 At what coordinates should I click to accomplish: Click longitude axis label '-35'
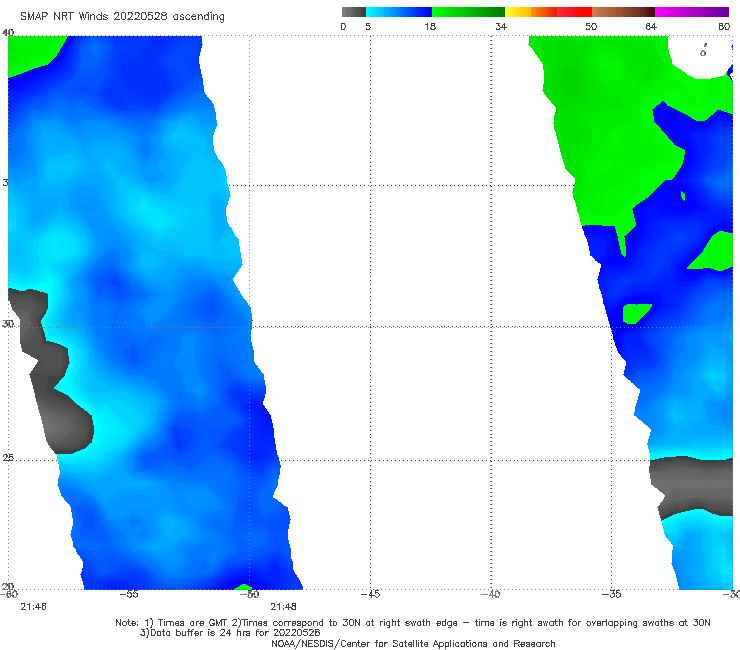612,594
